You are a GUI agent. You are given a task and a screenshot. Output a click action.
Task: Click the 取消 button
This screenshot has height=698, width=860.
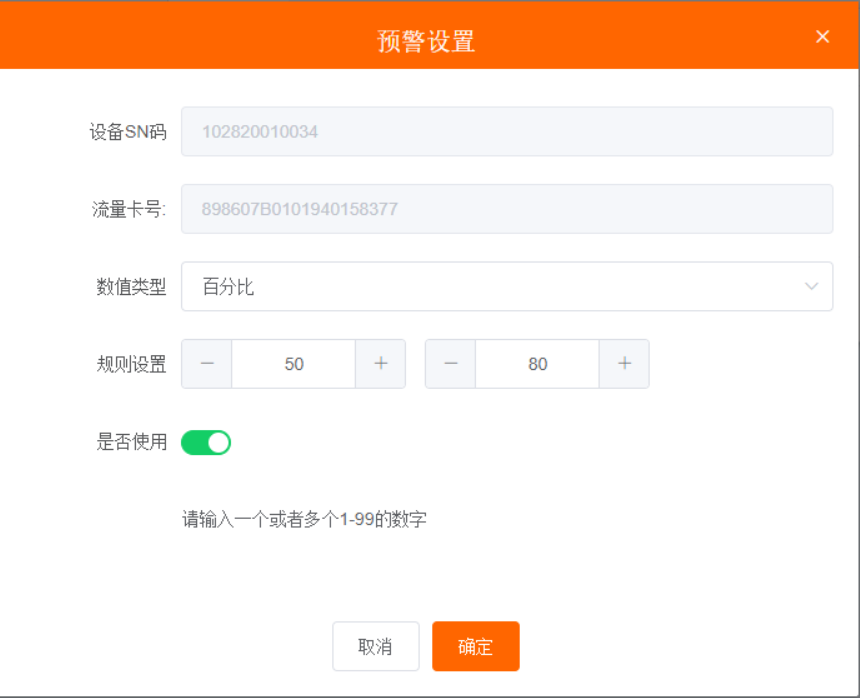[376, 646]
